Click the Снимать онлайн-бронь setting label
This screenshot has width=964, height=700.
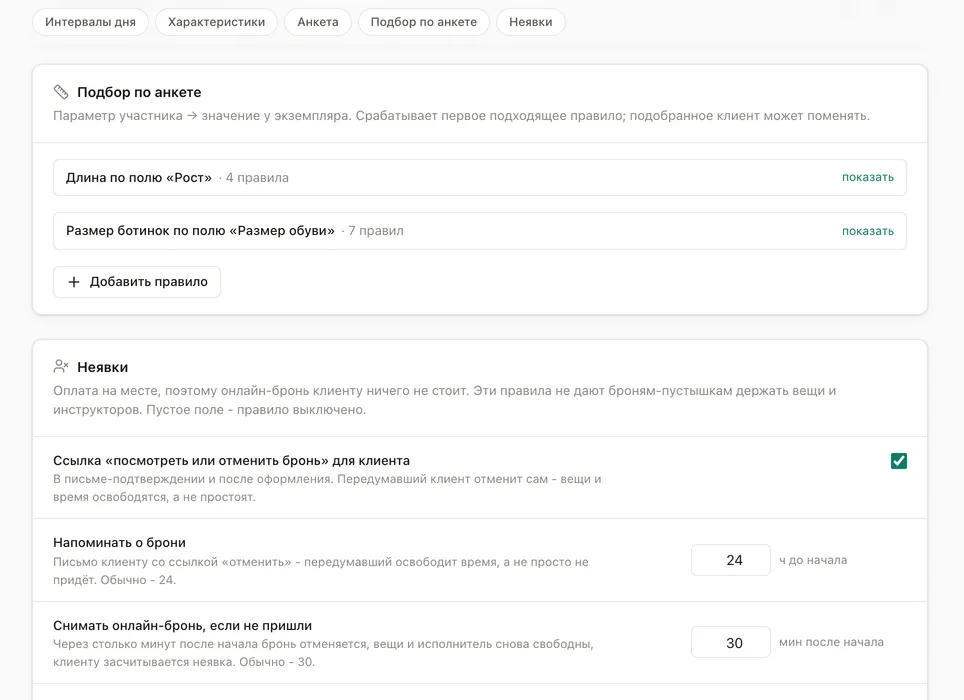pos(183,626)
